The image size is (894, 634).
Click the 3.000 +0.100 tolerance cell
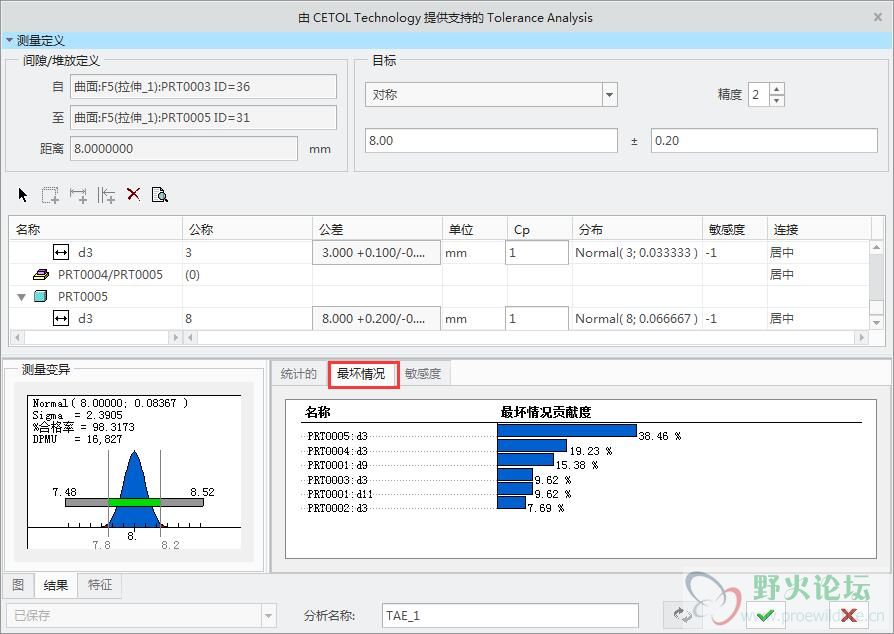(376, 252)
